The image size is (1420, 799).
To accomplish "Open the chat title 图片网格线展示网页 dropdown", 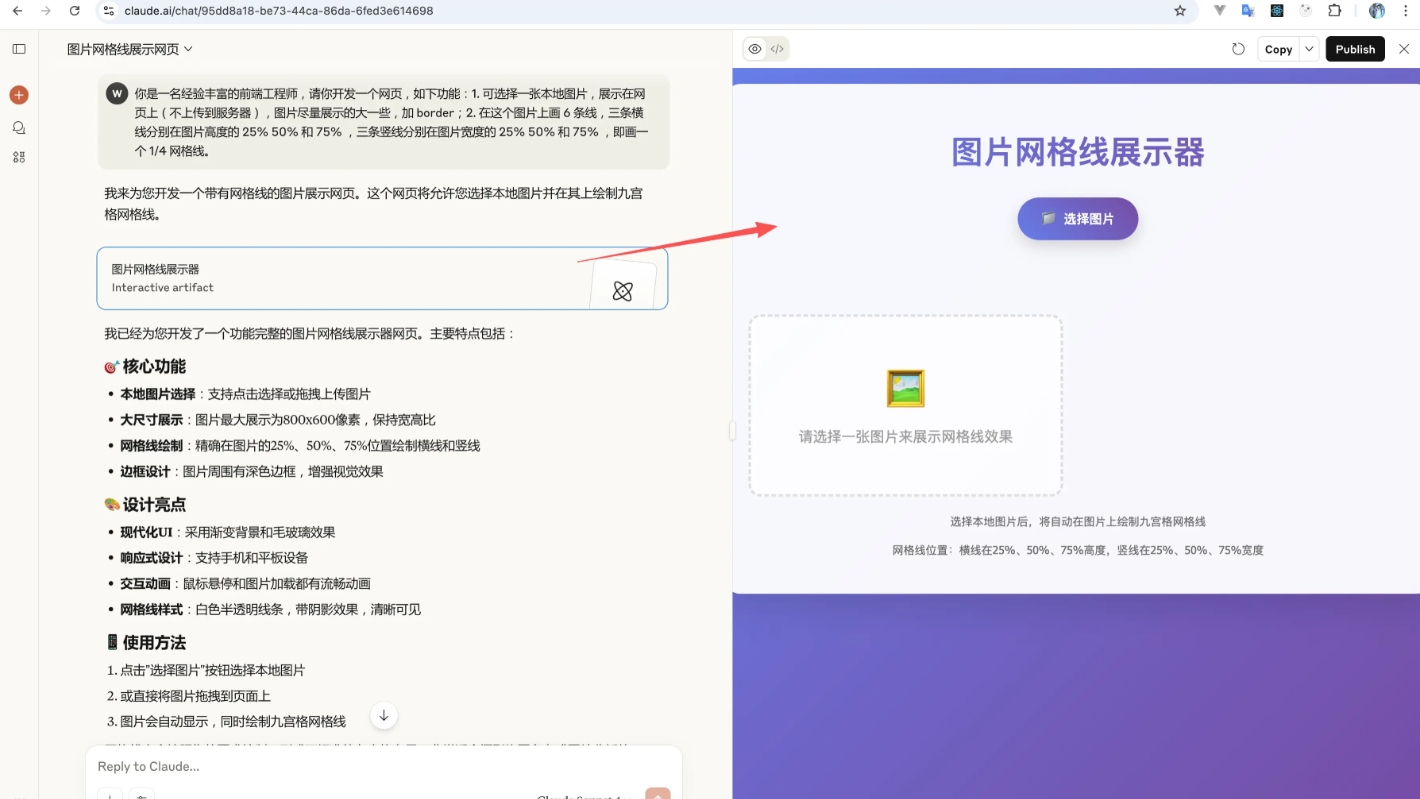I will pyautogui.click(x=130, y=49).
